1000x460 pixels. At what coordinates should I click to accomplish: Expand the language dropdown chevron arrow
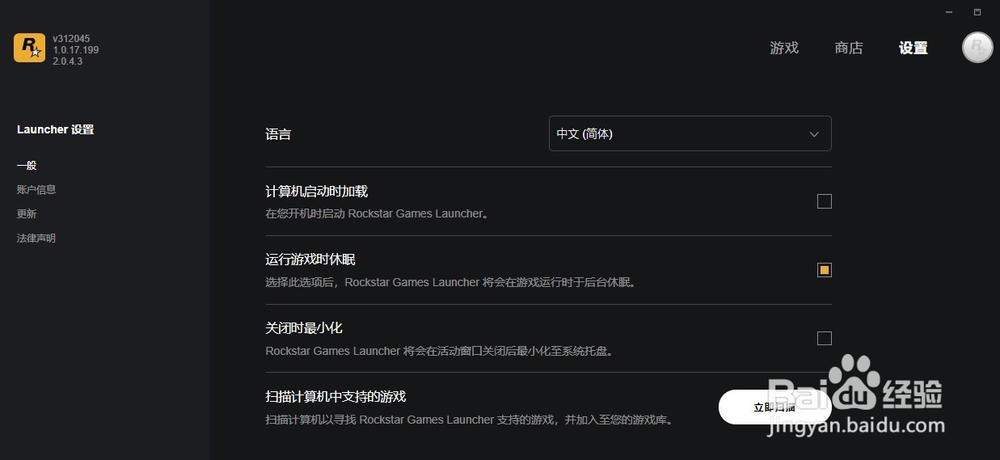point(814,134)
